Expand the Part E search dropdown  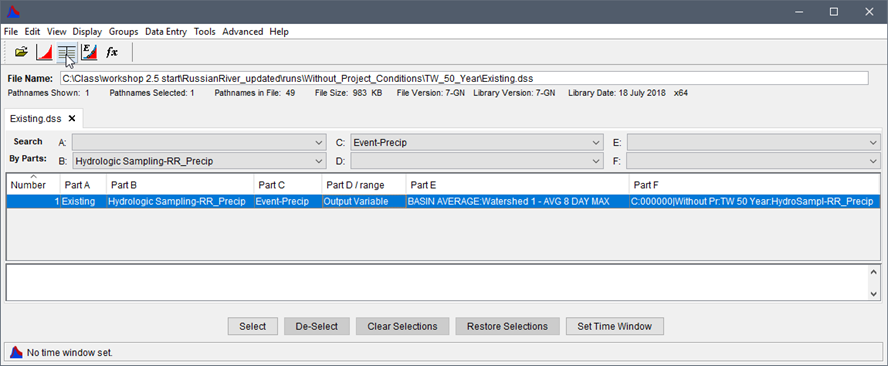coord(873,143)
